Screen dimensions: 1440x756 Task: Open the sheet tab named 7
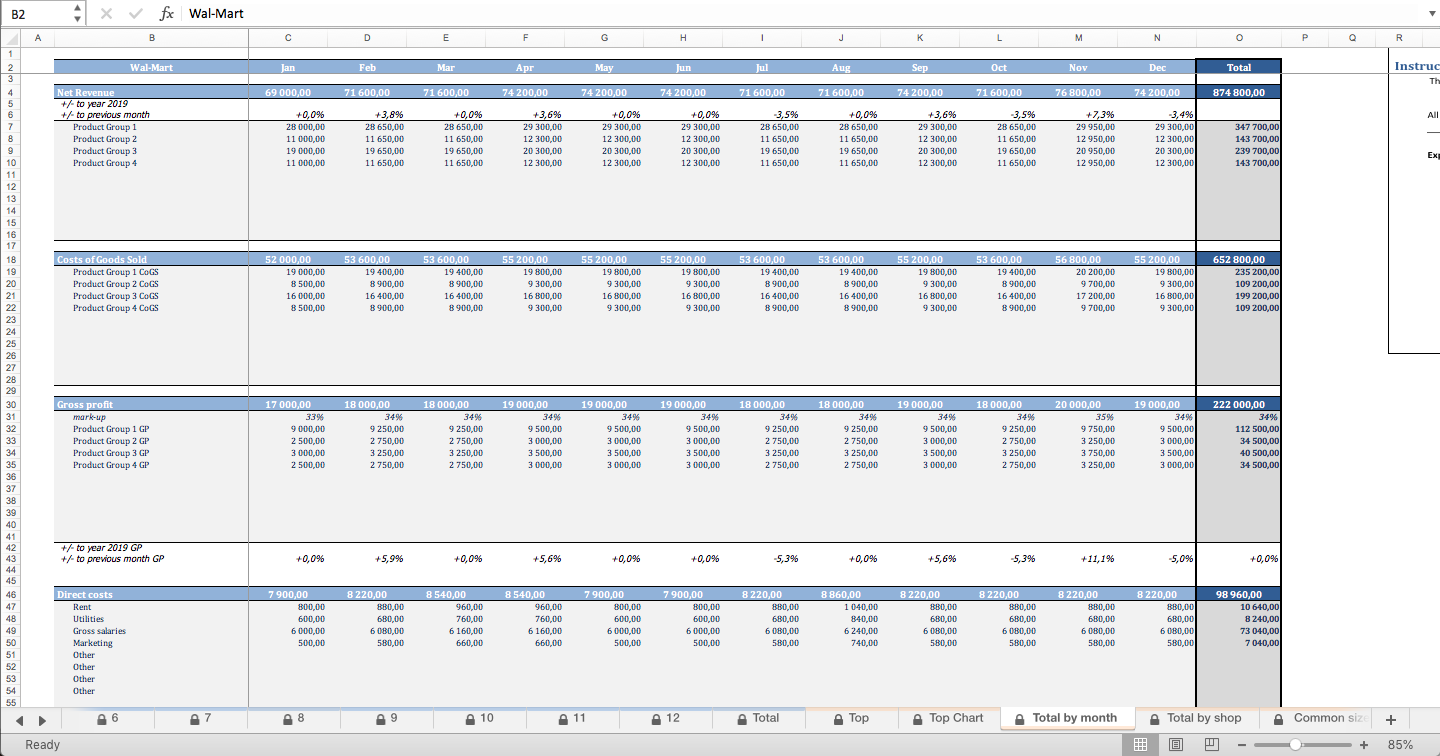[200, 718]
